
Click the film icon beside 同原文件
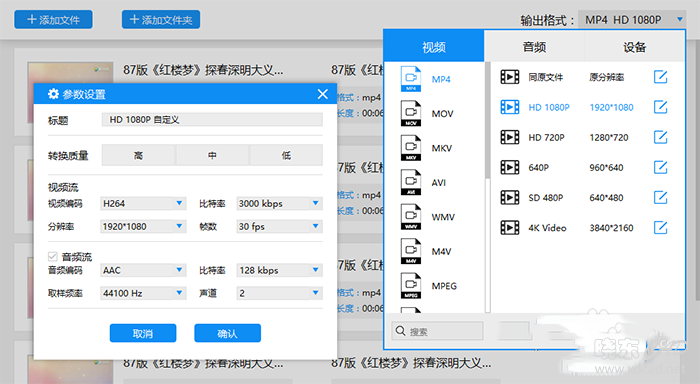pos(510,77)
